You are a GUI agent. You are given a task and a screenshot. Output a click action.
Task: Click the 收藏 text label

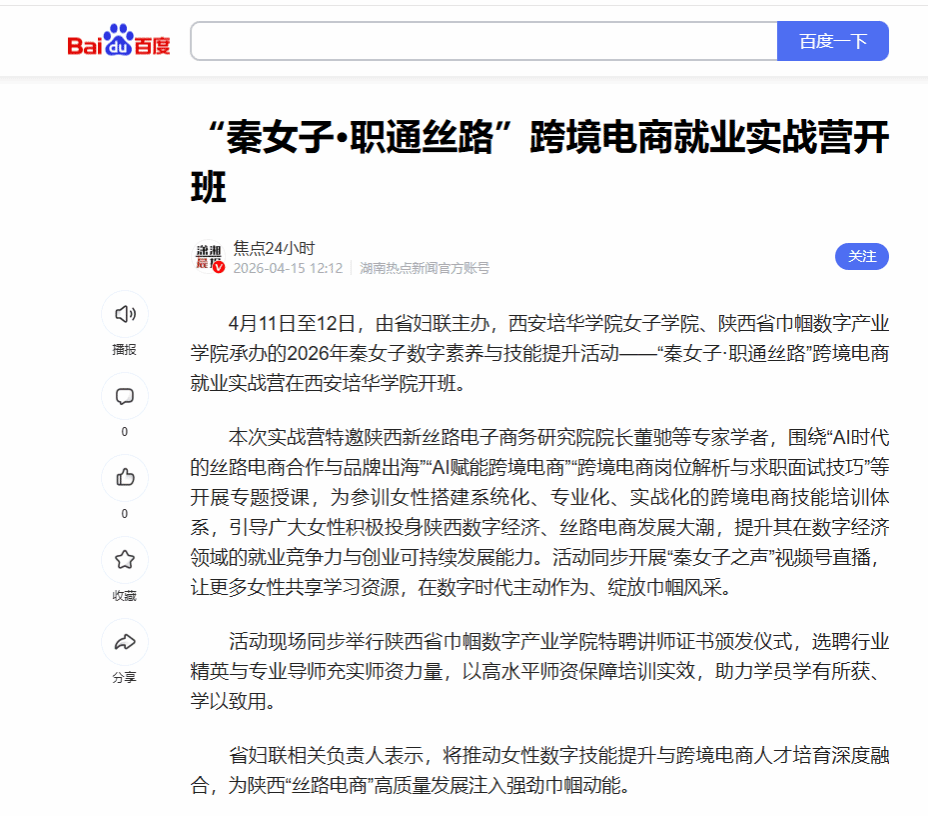point(125,596)
